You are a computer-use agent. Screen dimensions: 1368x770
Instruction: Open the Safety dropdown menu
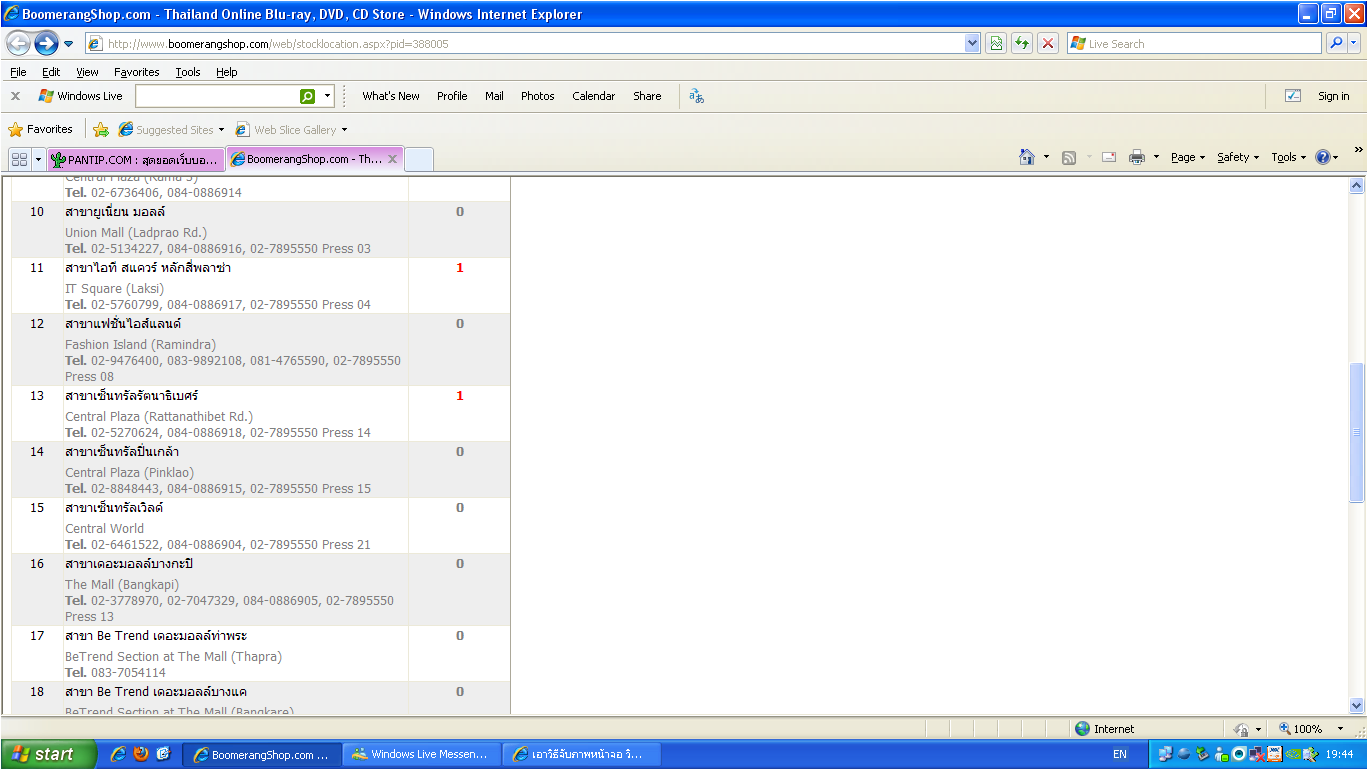pos(1238,157)
